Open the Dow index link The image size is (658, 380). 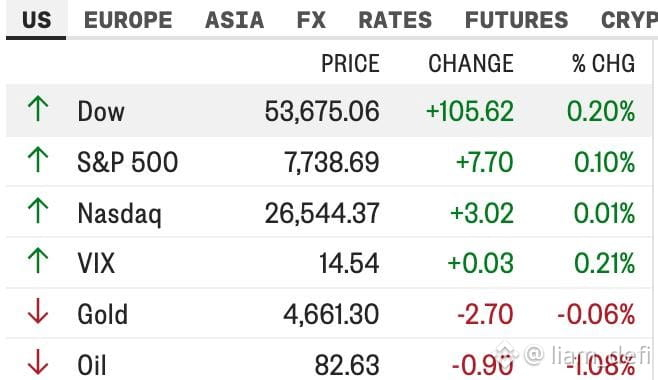coord(101,112)
